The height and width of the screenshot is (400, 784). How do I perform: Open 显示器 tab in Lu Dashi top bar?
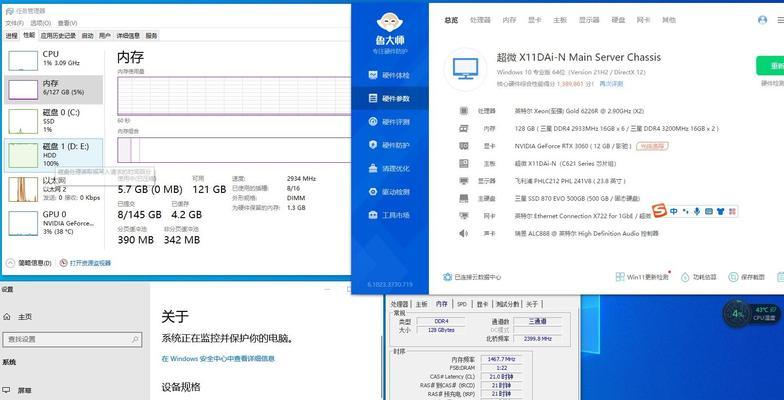coord(589,20)
